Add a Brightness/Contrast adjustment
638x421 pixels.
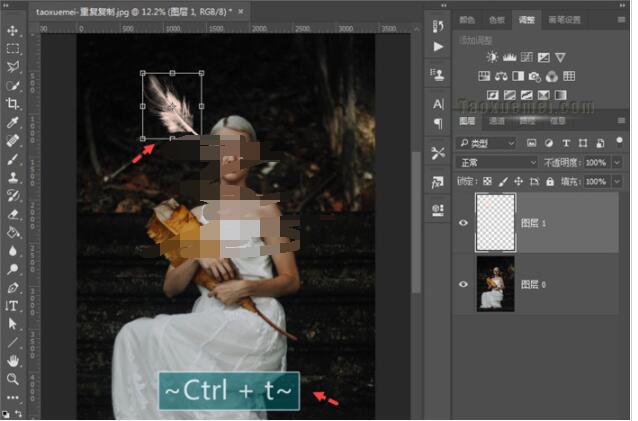(x=492, y=57)
